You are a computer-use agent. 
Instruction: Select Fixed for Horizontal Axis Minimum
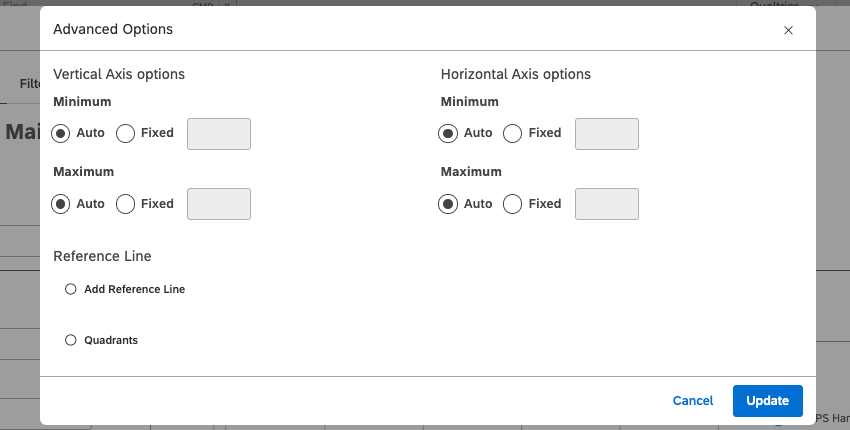[x=513, y=133]
